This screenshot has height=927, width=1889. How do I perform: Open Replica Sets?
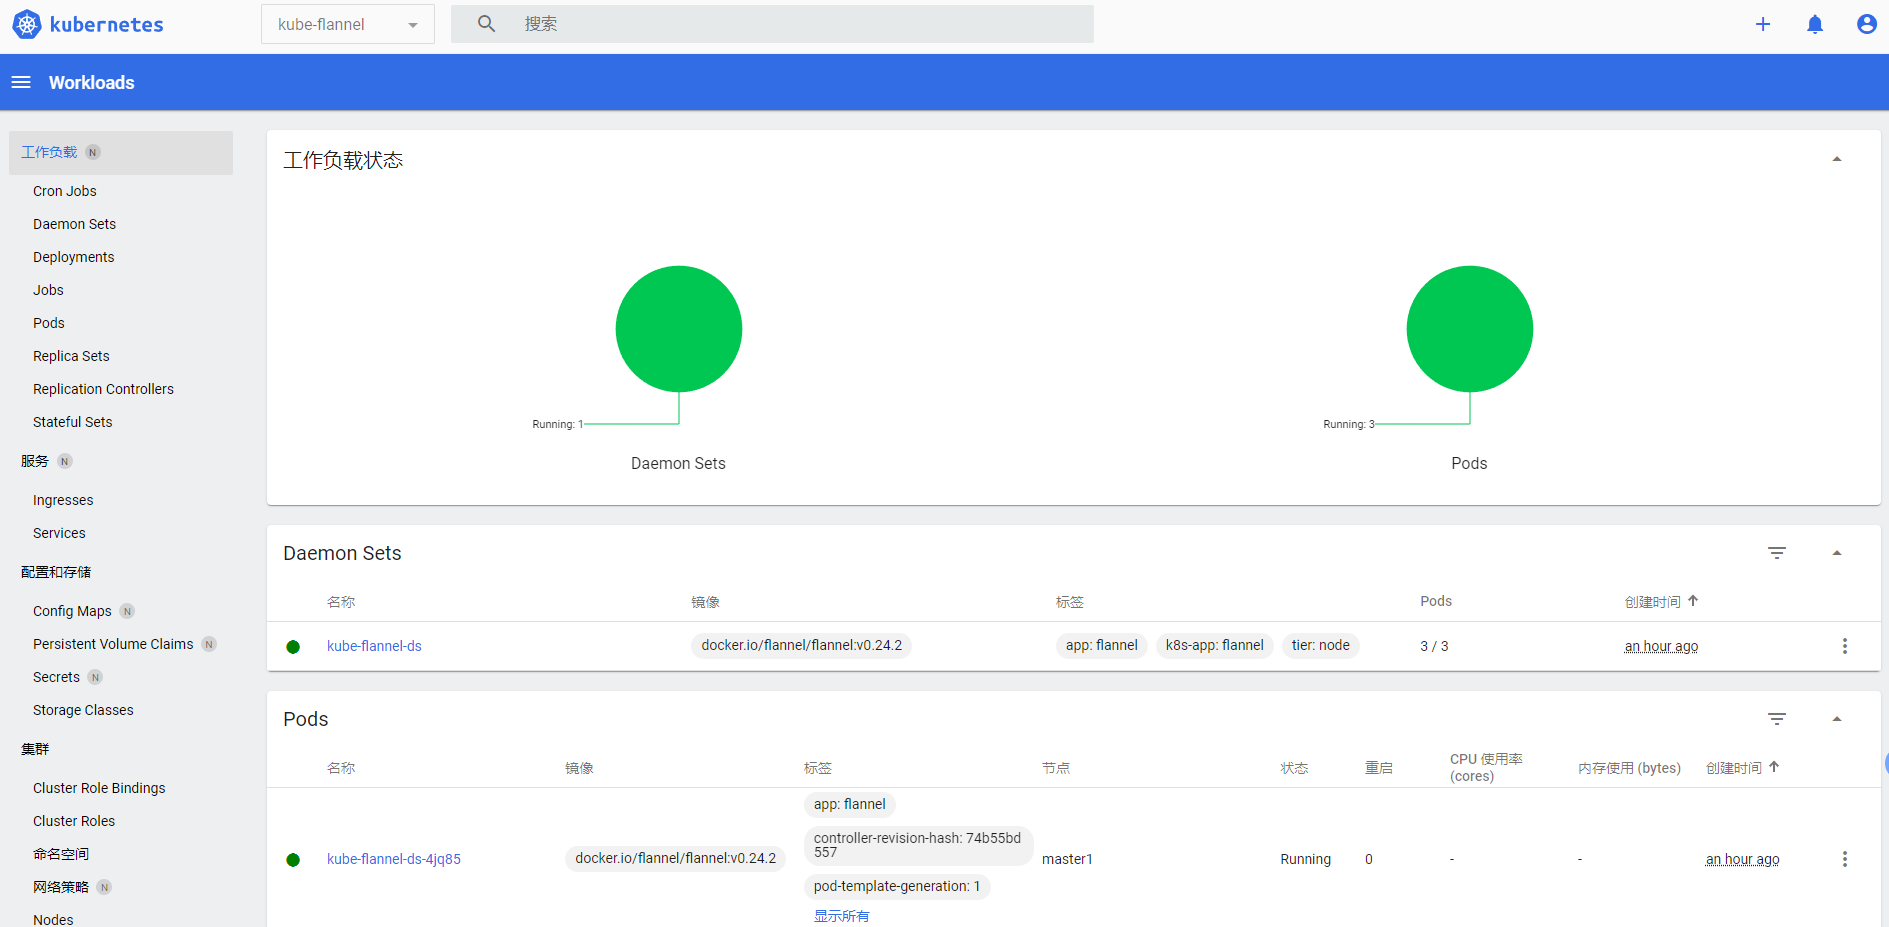(71, 356)
